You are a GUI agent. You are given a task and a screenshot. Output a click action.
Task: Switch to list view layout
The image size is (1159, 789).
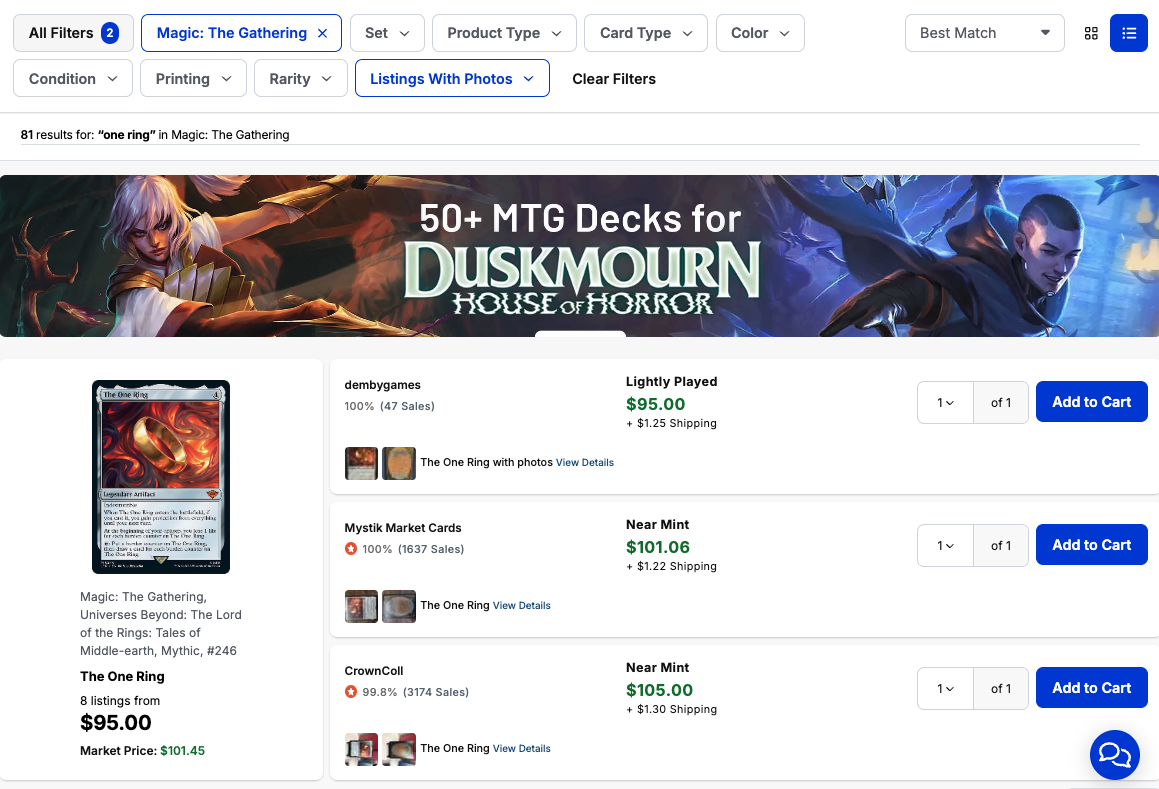click(1129, 33)
